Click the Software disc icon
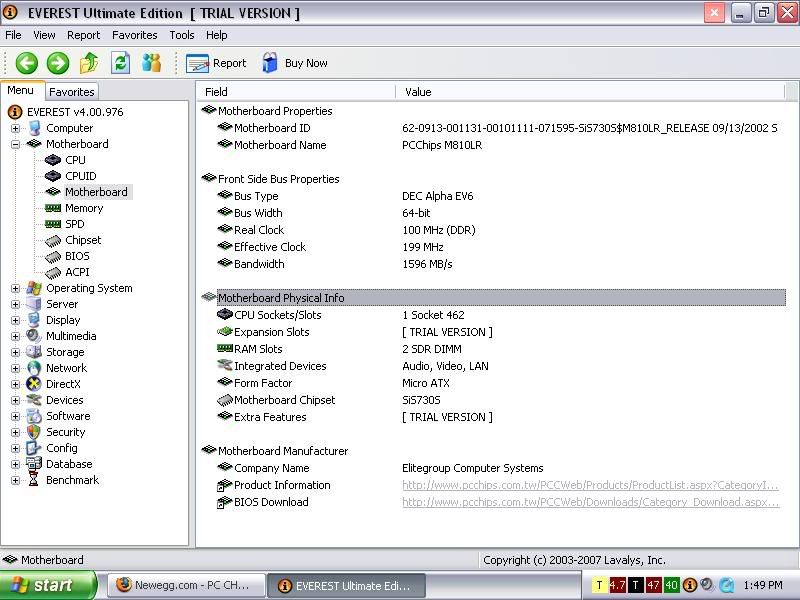This screenshot has height=600, width=800. 34,416
